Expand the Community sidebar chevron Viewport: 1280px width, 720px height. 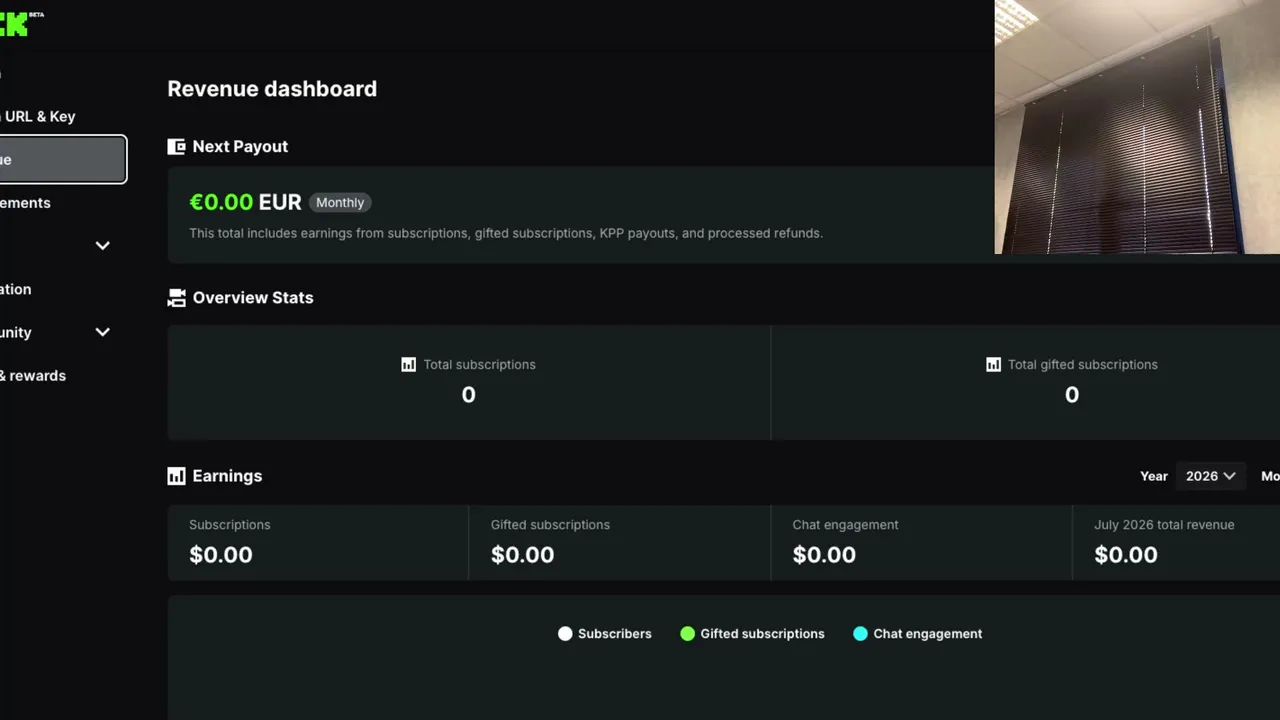[102, 332]
